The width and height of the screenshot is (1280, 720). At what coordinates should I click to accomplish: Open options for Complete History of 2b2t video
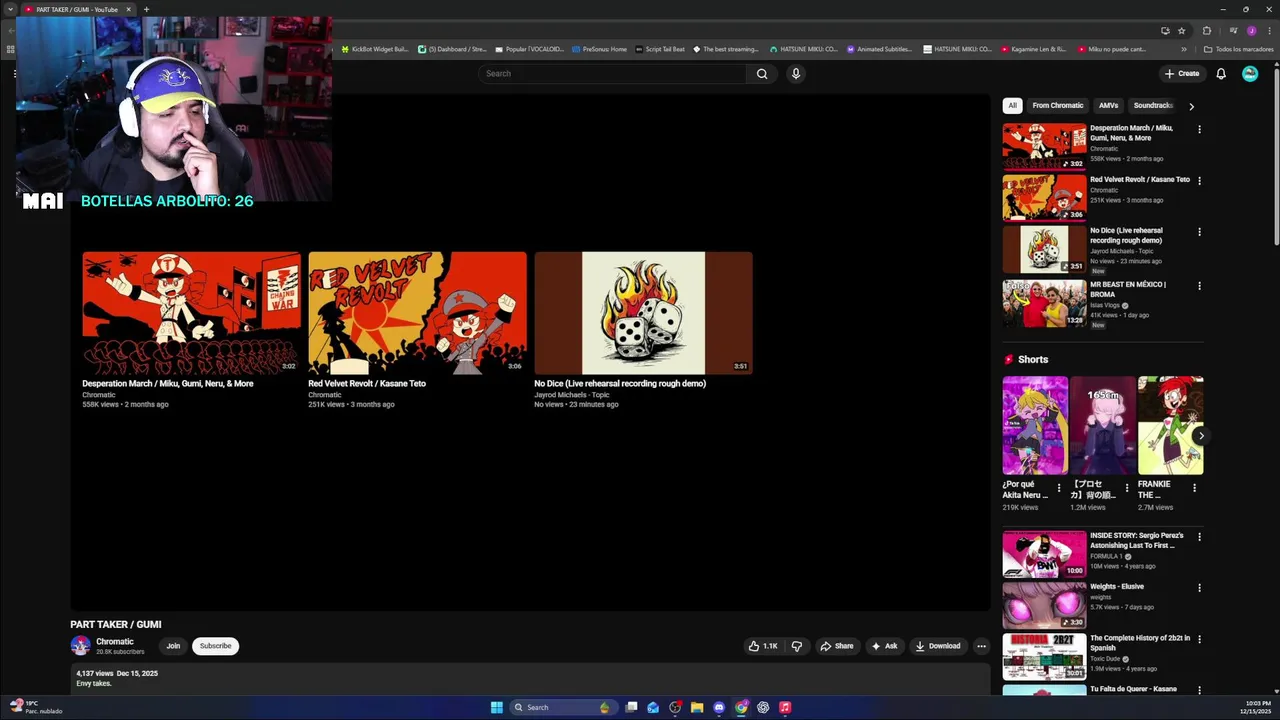click(1199, 639)
